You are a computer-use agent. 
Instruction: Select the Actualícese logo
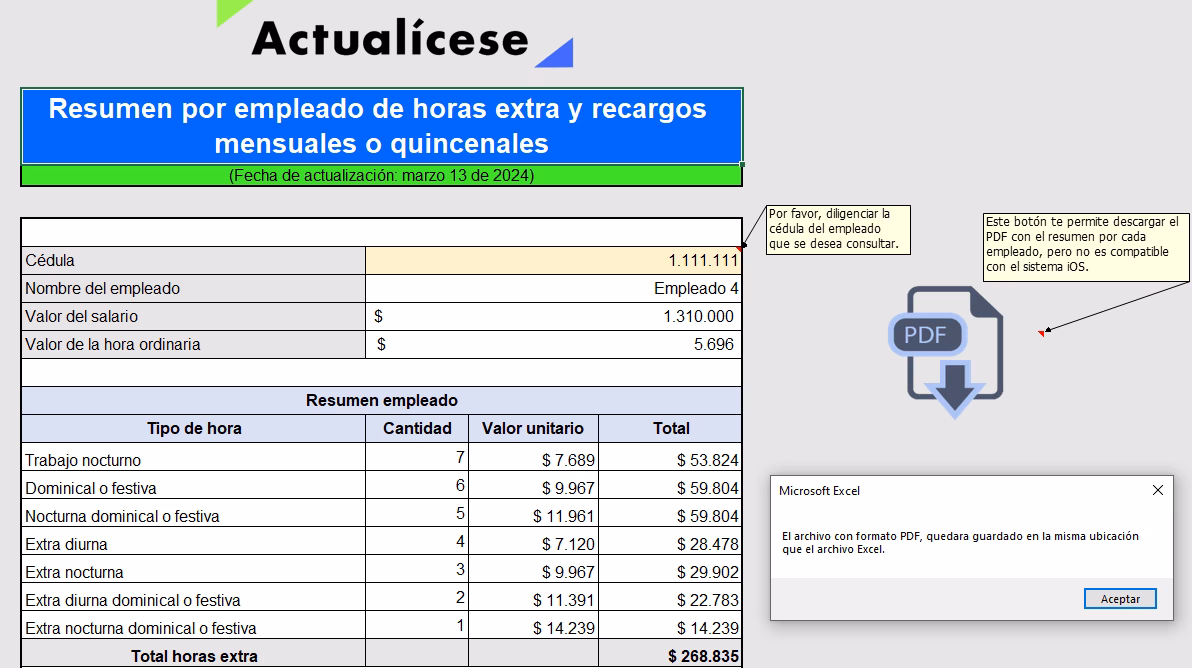(390, 38)
